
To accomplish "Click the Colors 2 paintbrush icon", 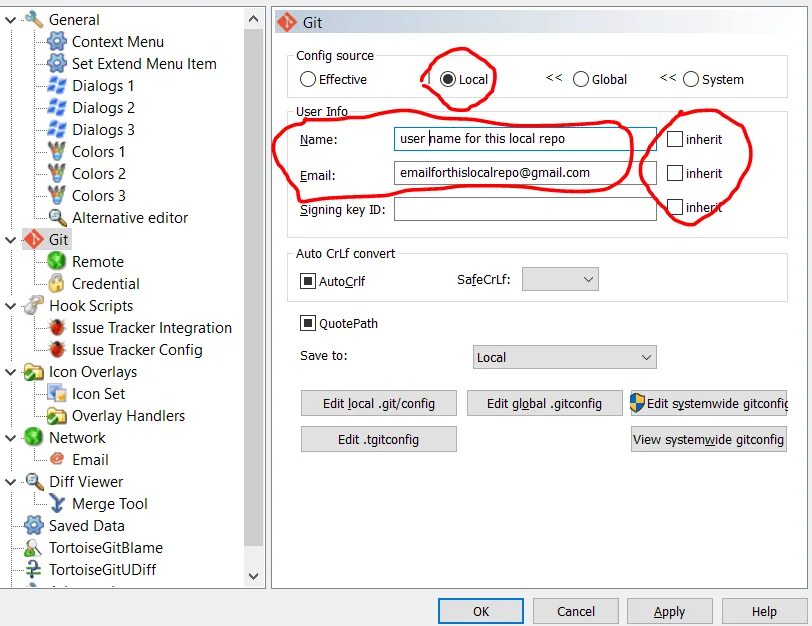I will click(x=56, y=173).
